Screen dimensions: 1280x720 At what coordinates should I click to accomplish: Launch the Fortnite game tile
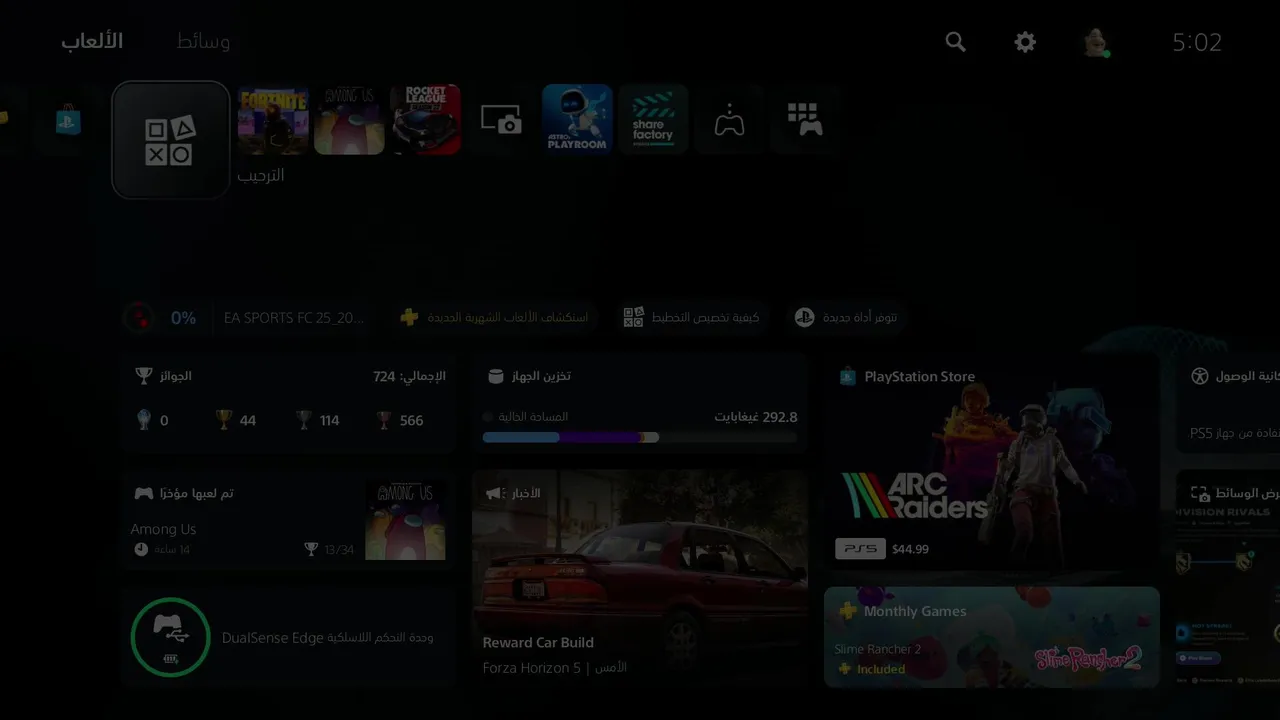coord(273,119)
